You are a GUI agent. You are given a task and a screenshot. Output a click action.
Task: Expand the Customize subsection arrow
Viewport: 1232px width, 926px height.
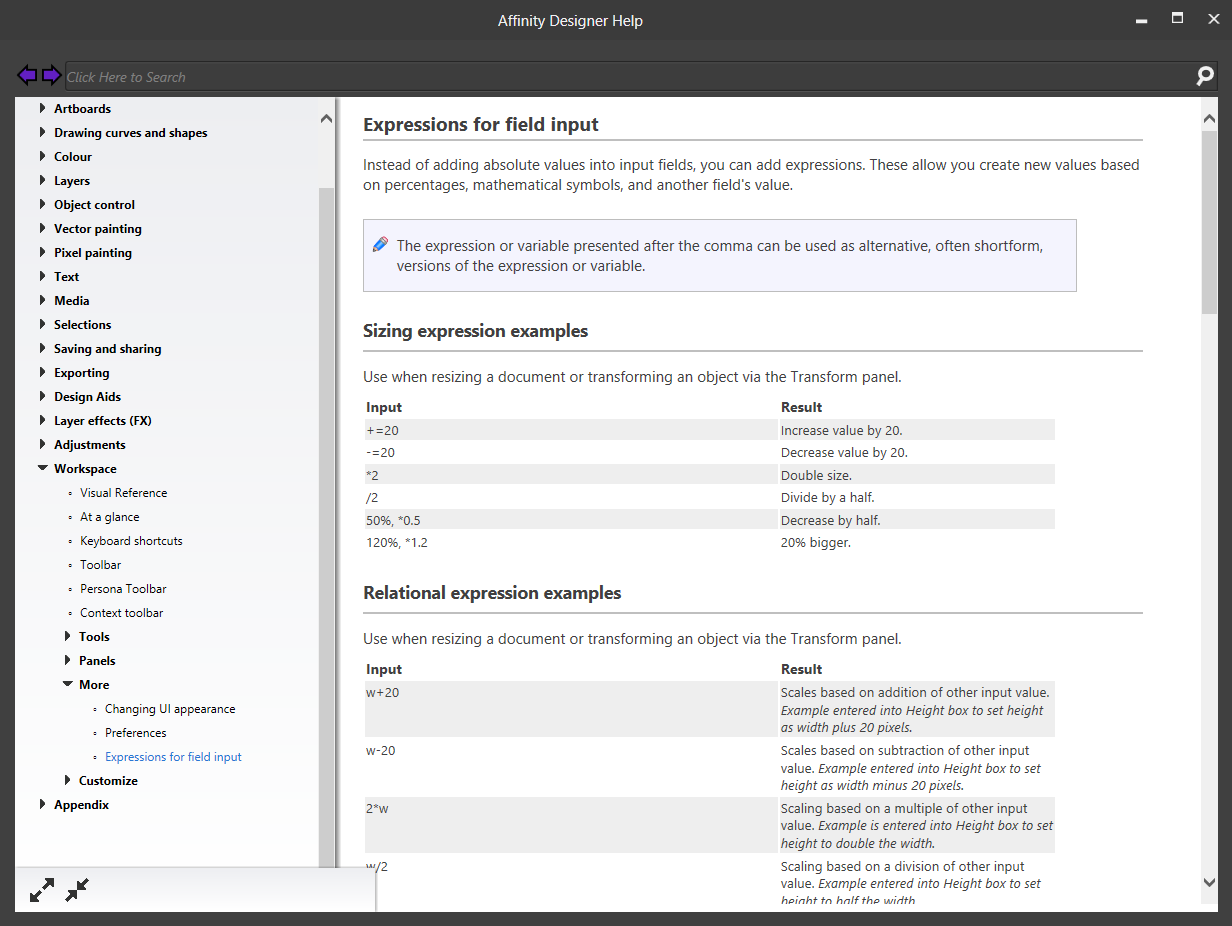[67, 780]
